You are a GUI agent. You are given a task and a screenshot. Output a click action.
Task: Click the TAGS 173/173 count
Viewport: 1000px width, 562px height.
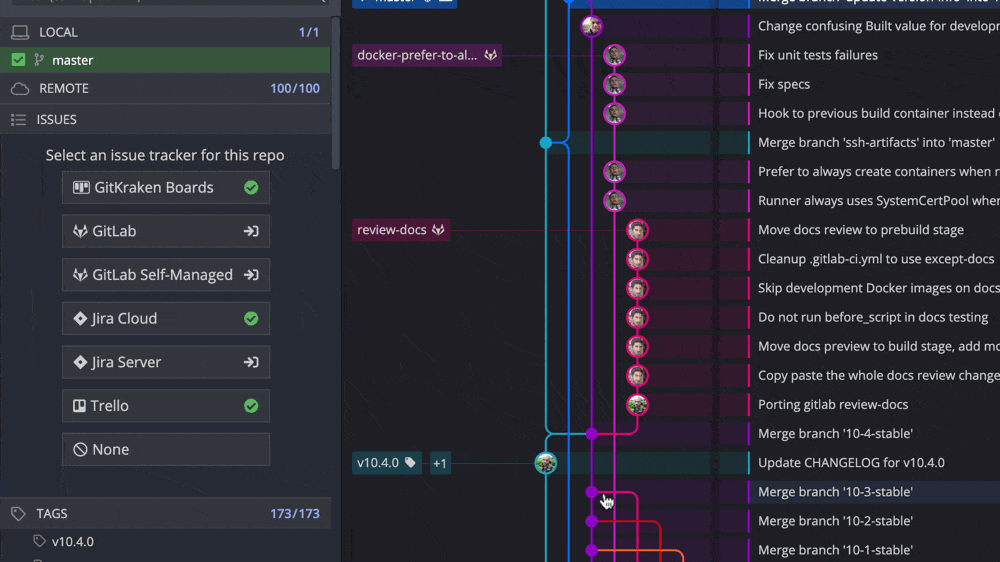[x=295, y=514]
